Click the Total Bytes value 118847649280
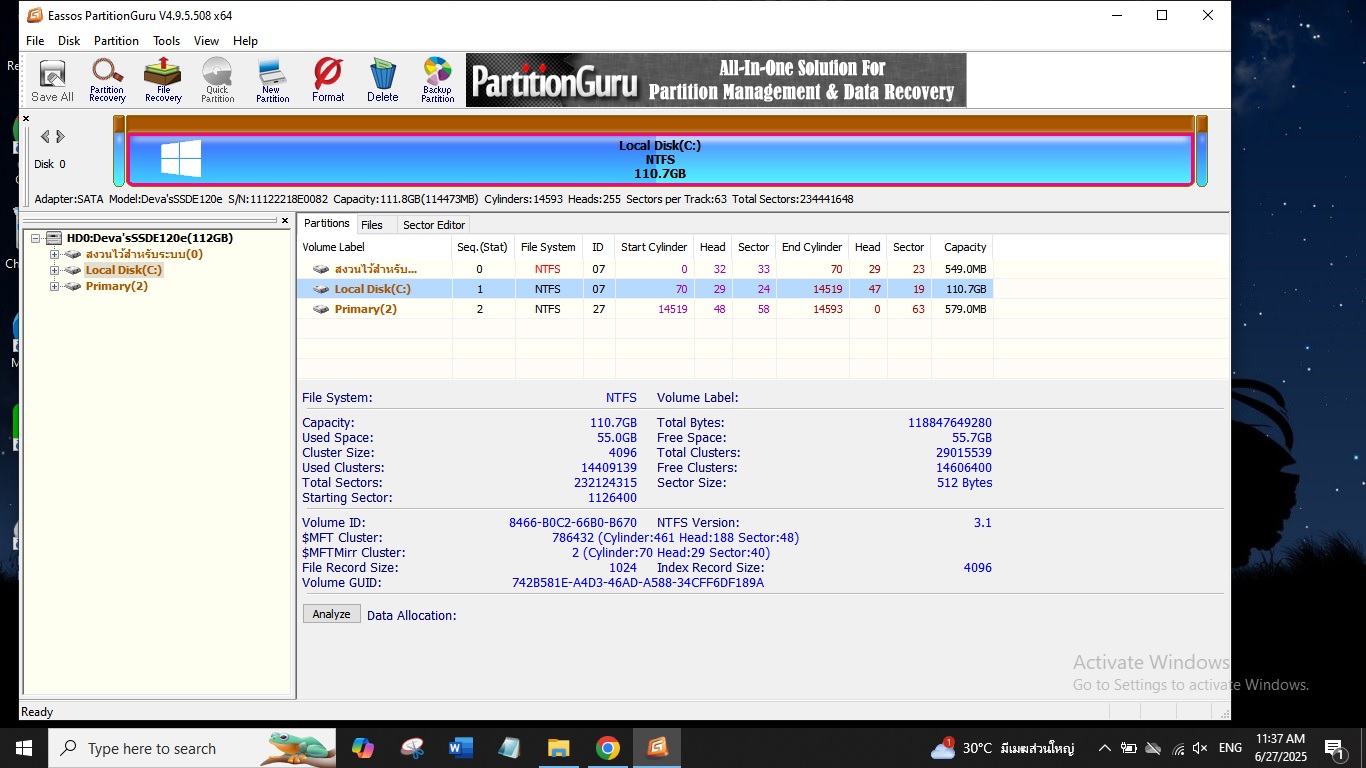The width and height of the screenshot is (1366, 768). coord(950,422)
